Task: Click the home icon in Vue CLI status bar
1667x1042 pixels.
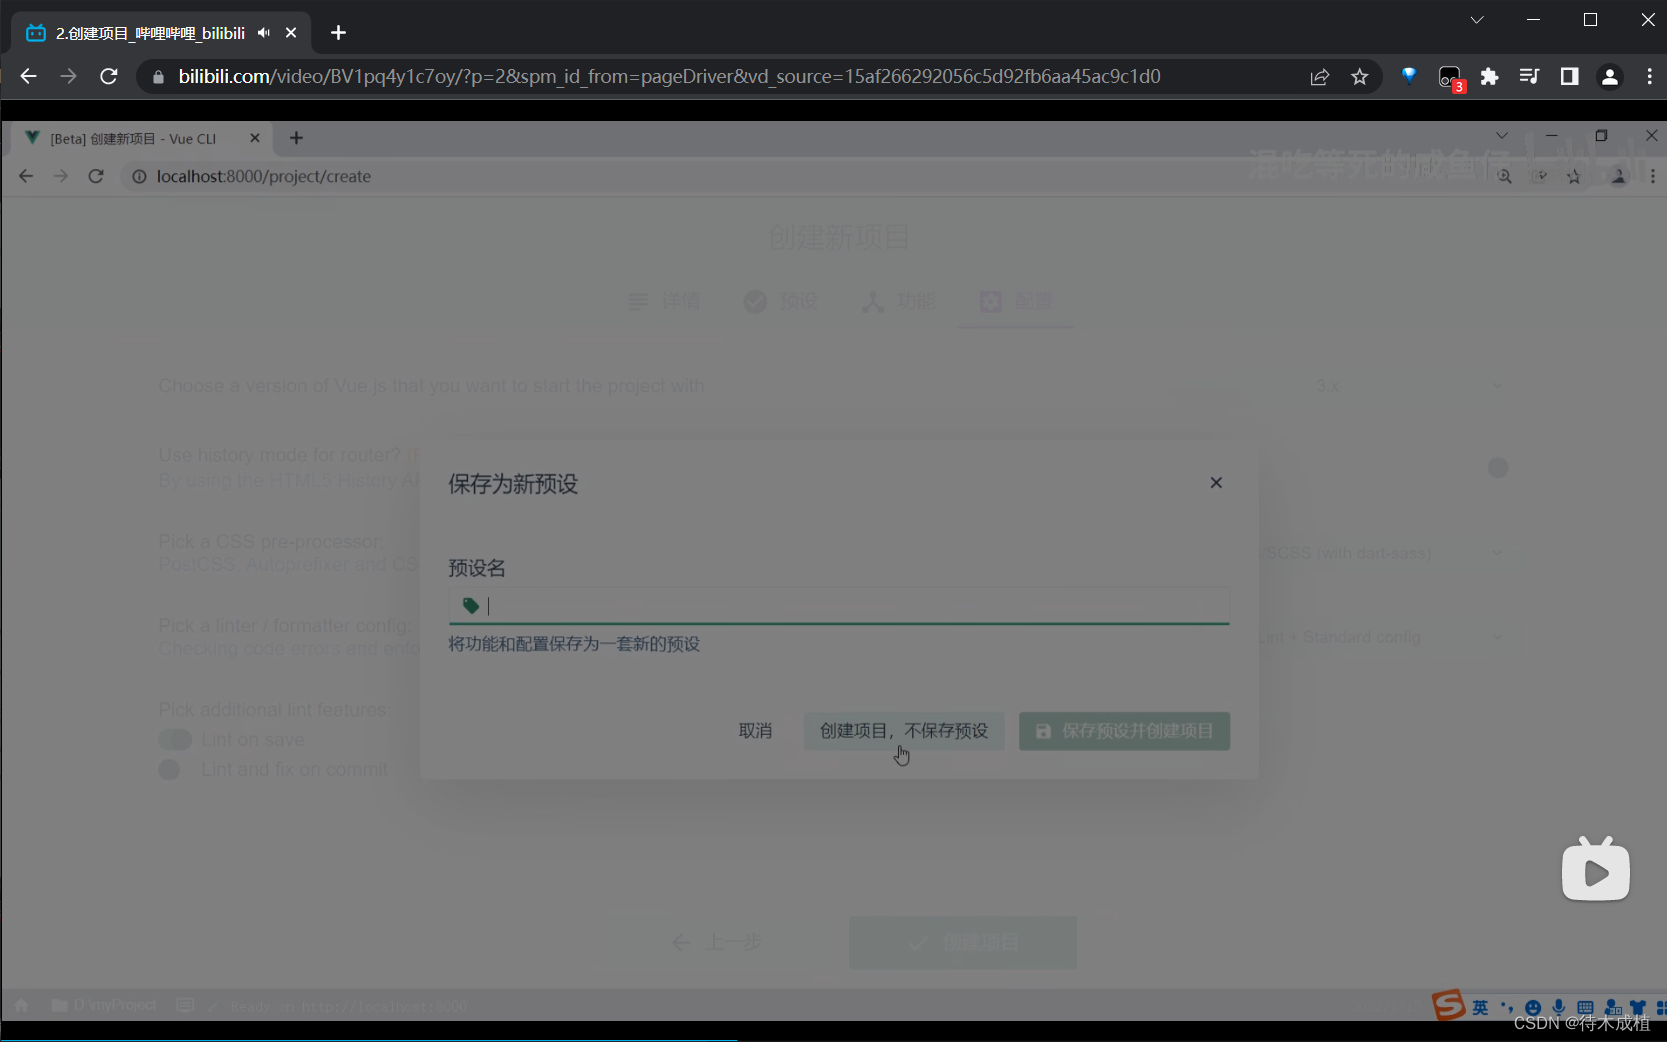Action: tap(22, 1005)
